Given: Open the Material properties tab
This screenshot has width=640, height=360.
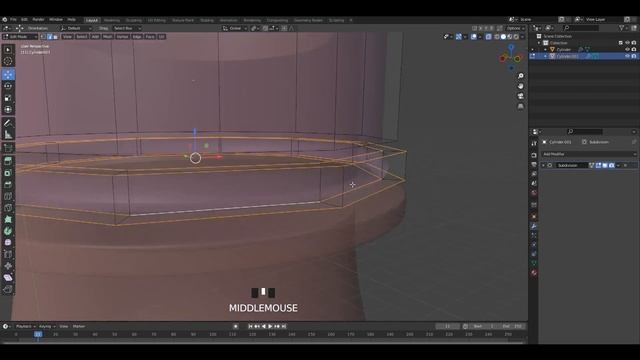Looking at the screenshot, I should [x=534, y=273].
